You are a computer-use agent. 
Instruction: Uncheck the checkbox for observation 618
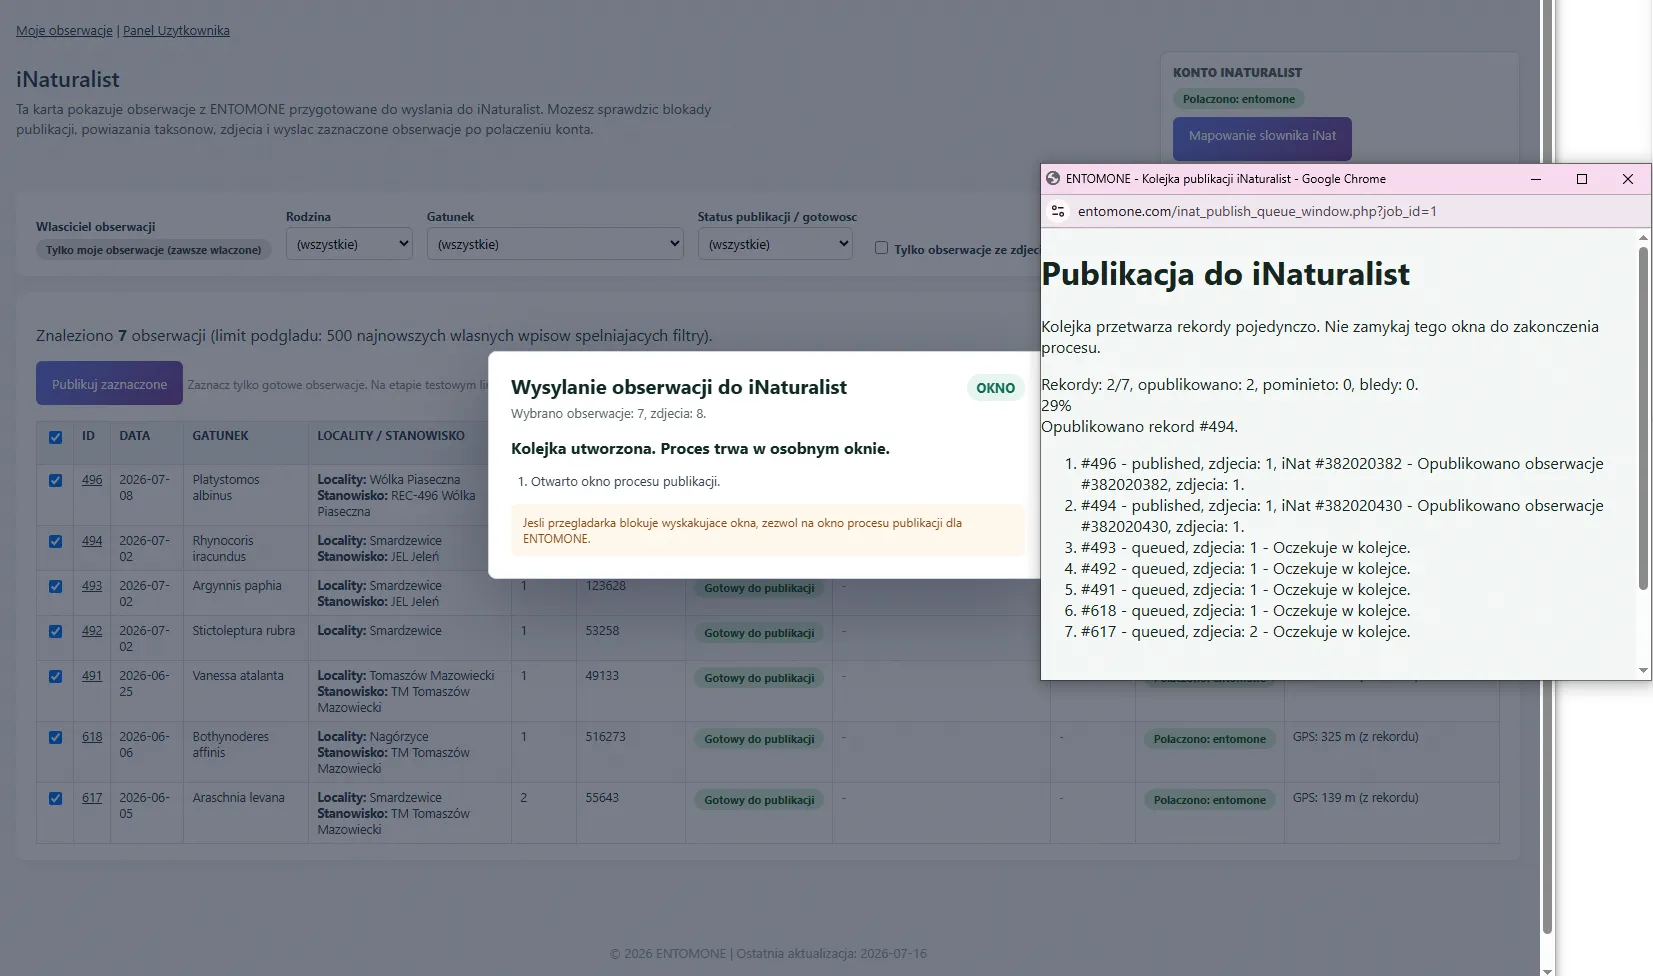(x=55, y=737)
